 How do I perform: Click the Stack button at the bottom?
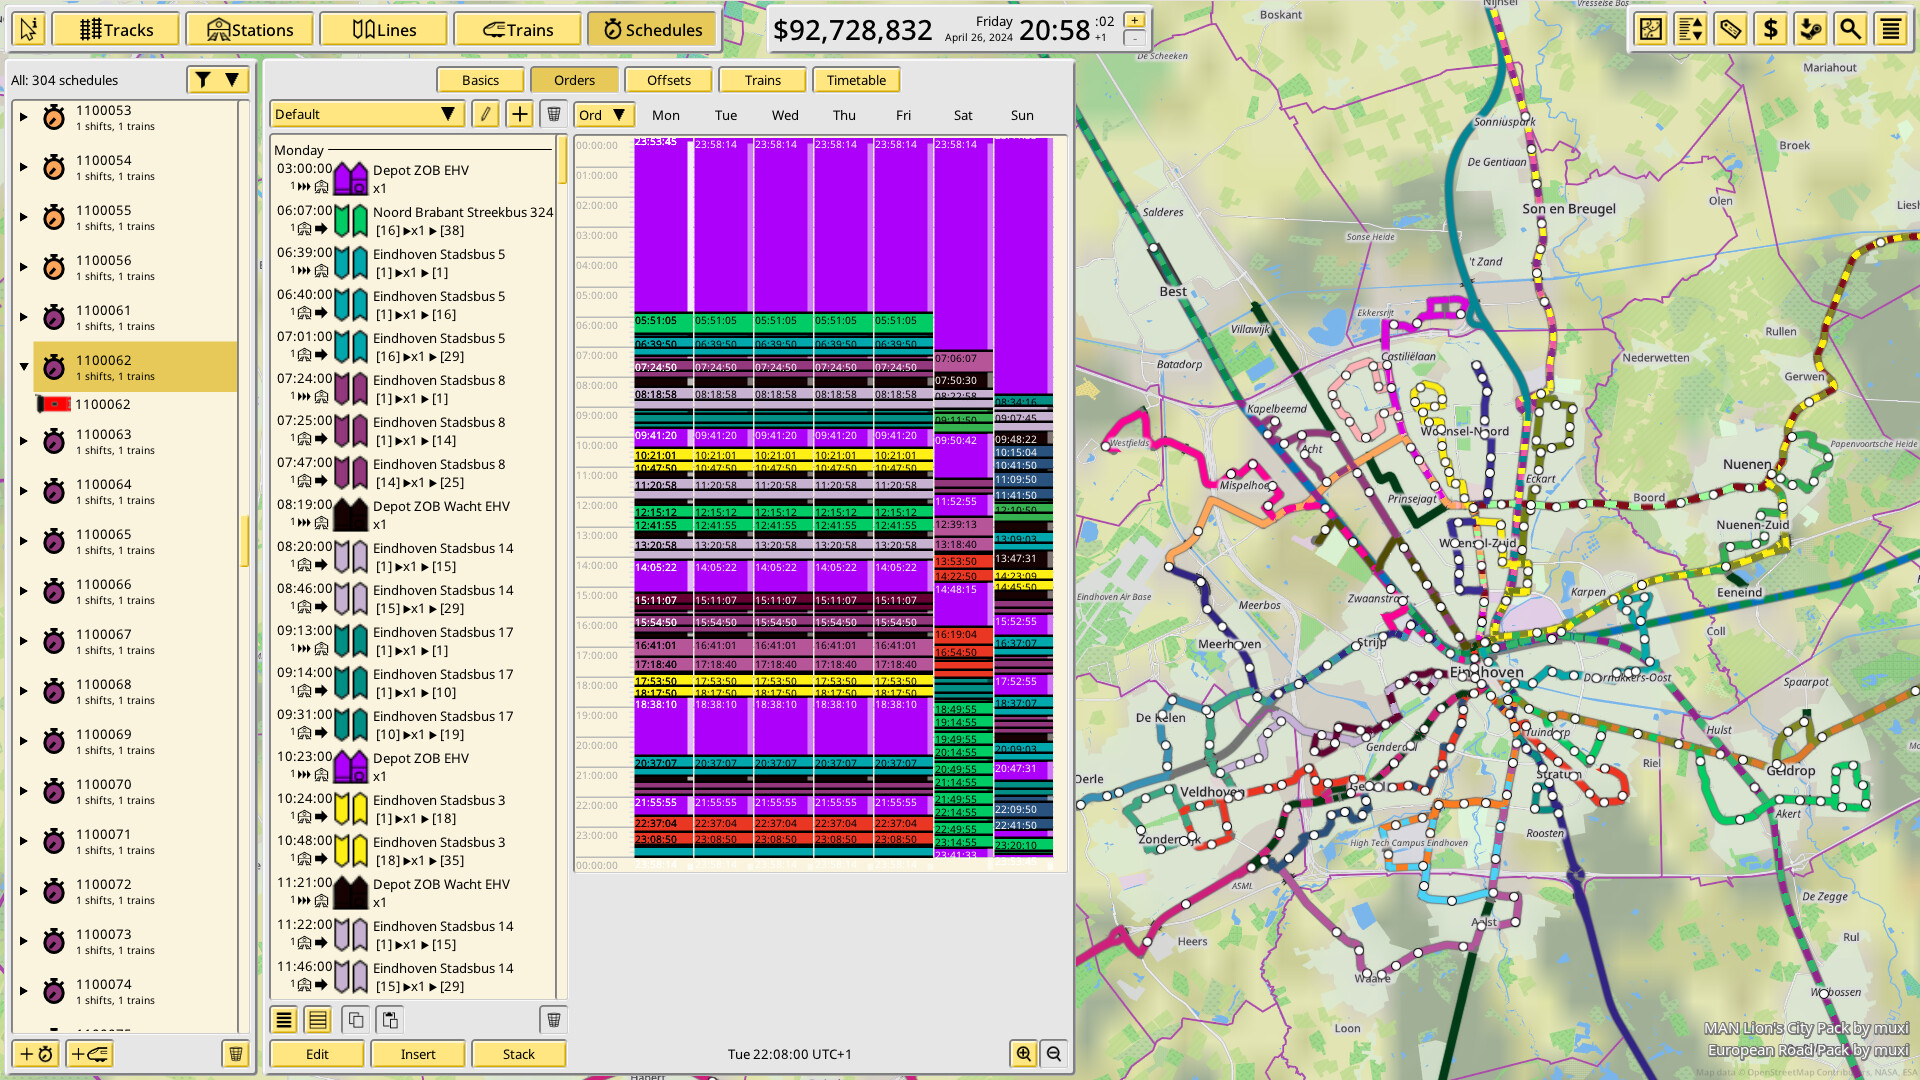pos(519,1053)
